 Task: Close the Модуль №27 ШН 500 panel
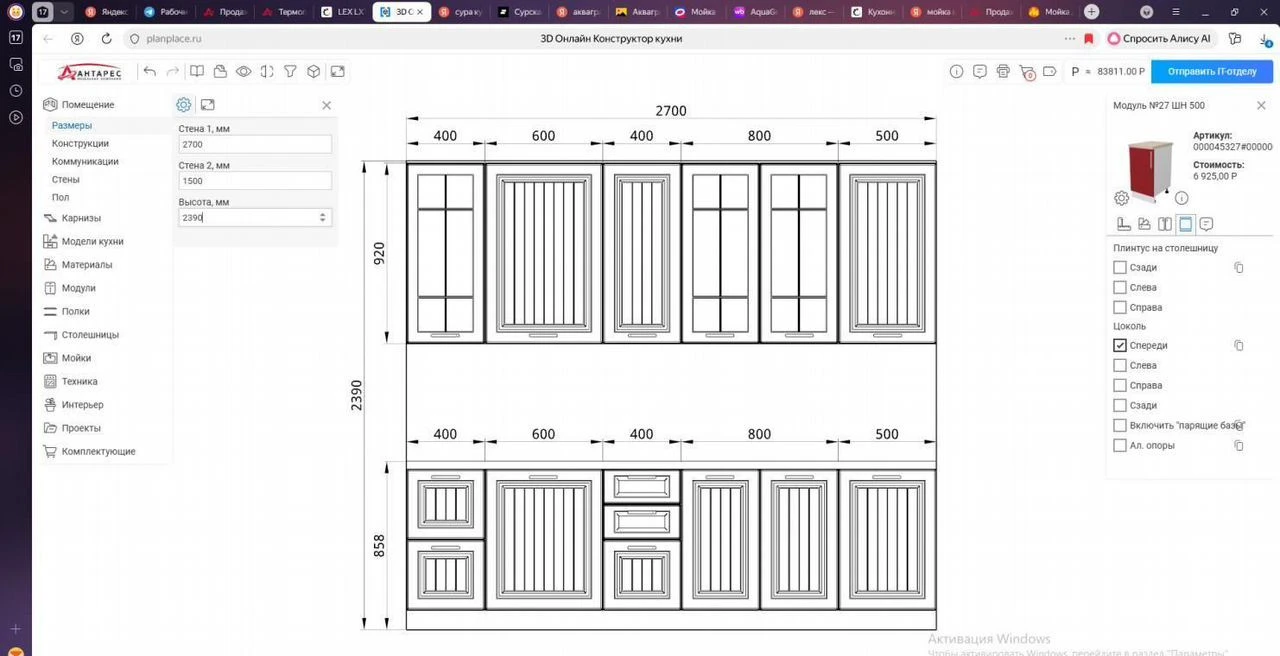(x=1261, y=105)
